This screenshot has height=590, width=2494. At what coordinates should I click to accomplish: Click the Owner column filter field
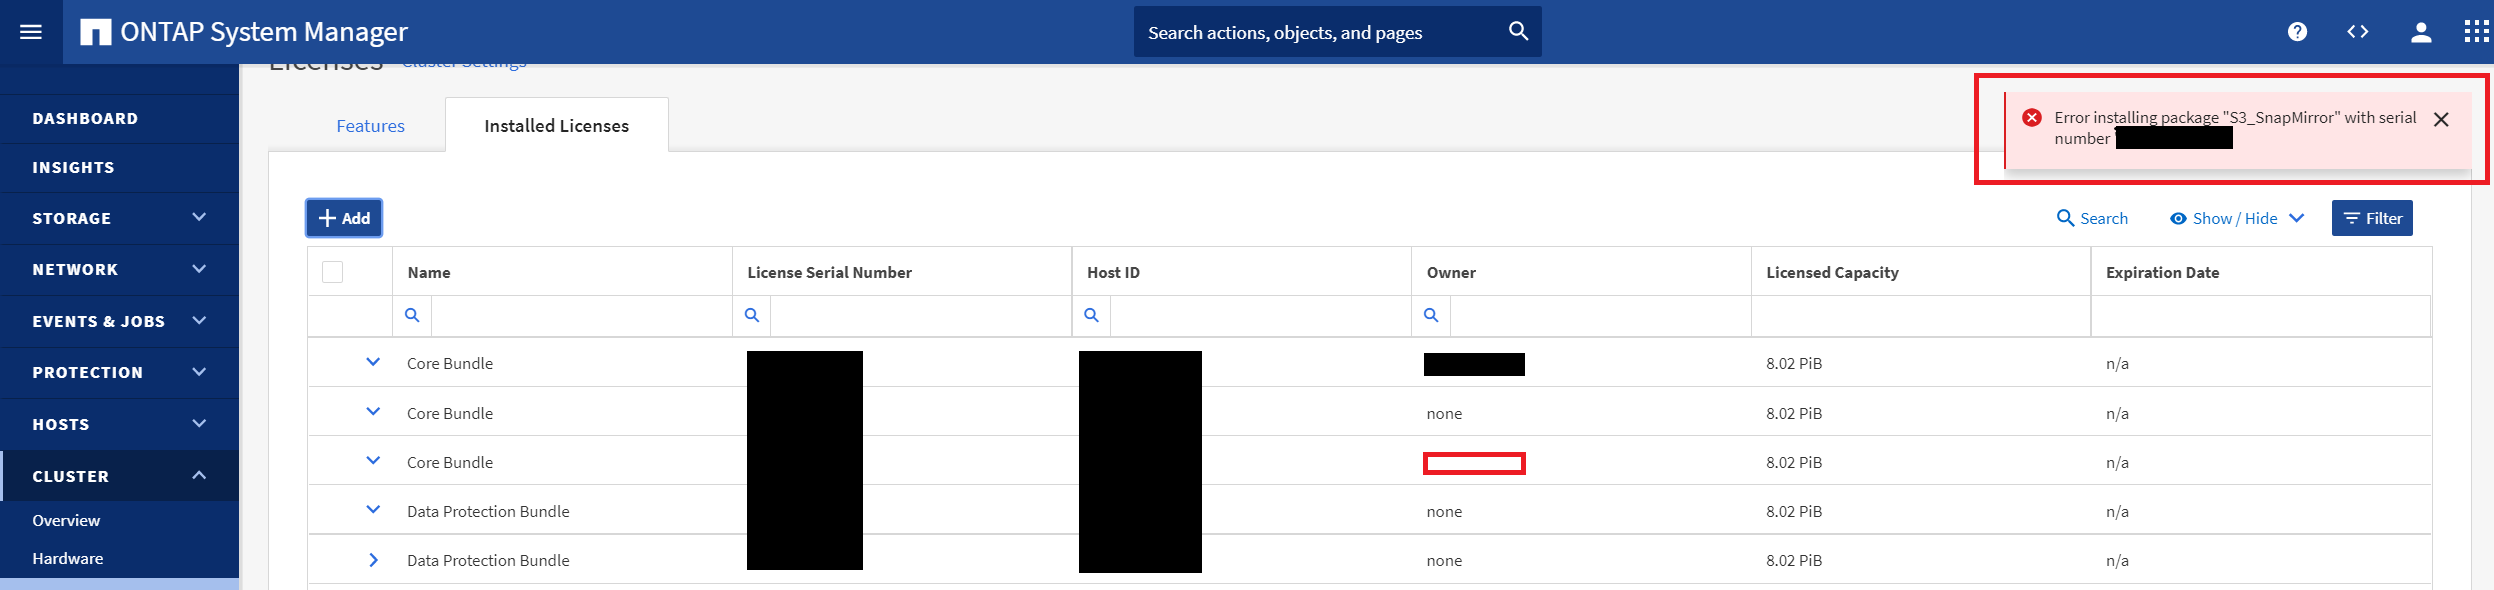[x=1600, y=316]
